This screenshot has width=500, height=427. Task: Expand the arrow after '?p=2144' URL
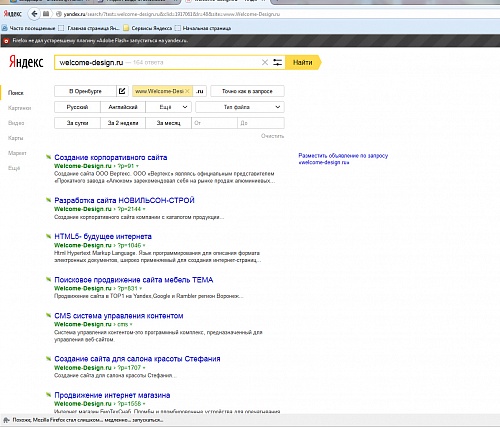(x=144, y=209)
